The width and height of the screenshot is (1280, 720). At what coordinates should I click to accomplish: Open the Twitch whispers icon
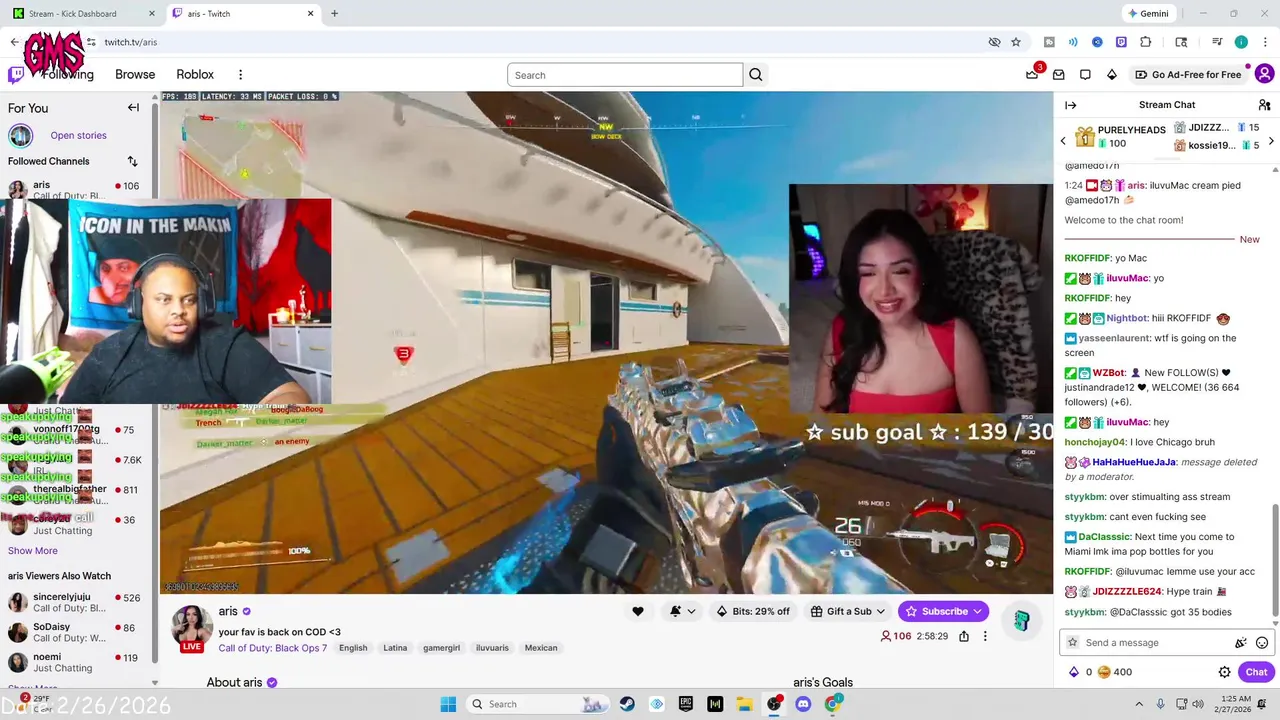(1085, 75)
